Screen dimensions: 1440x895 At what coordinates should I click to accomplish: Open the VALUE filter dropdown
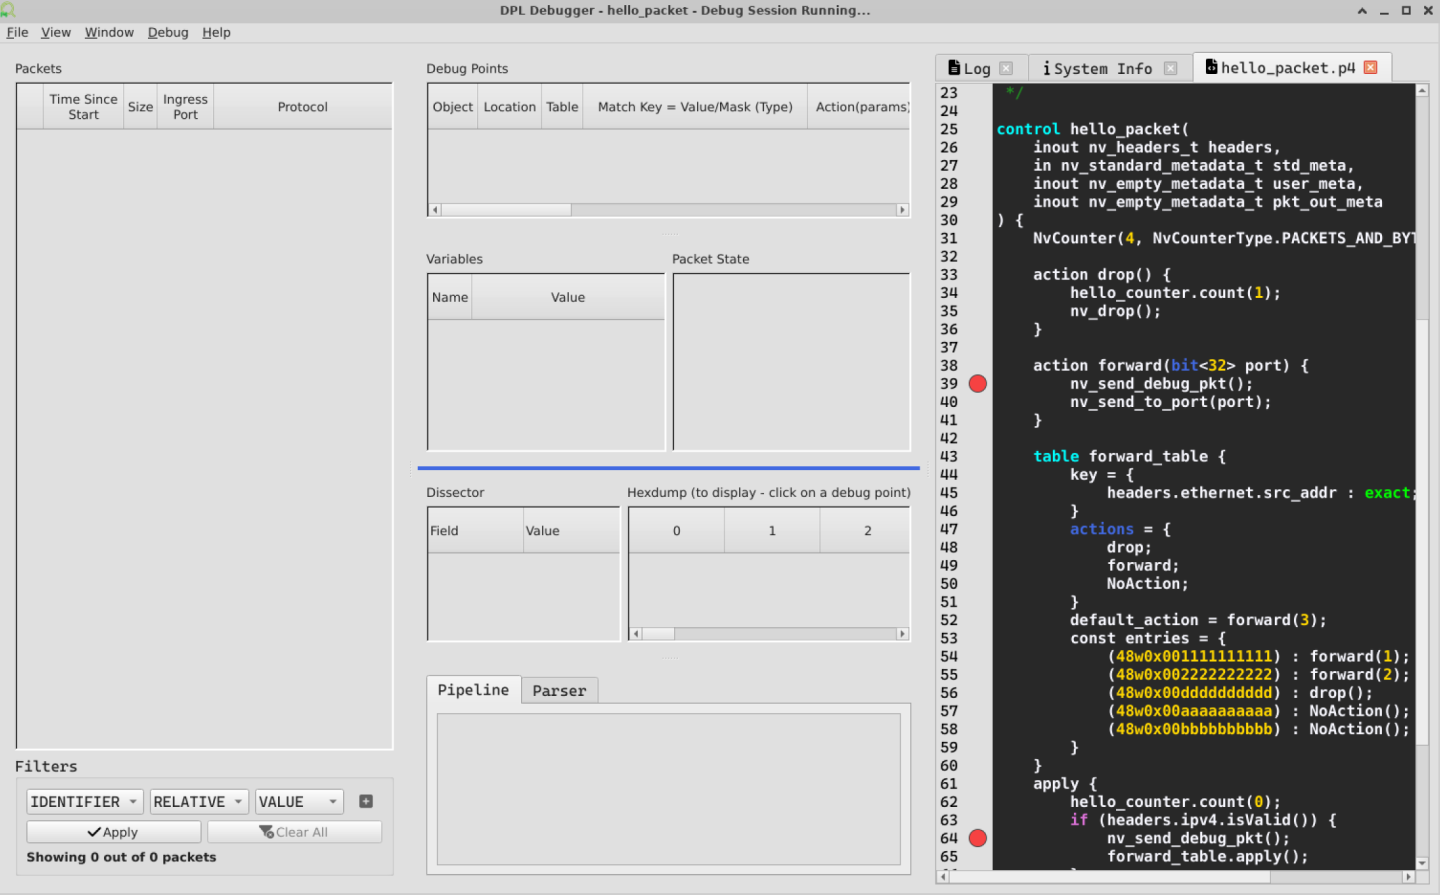click(298, 802)
